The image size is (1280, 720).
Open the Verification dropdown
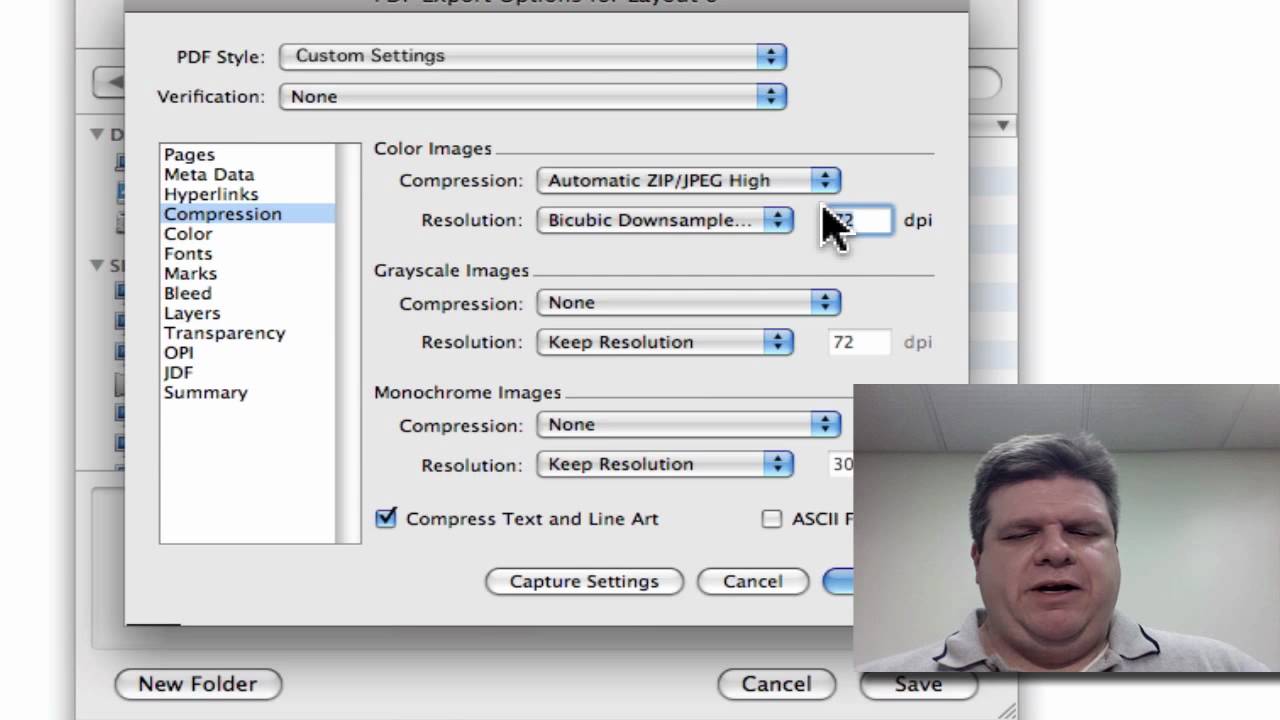[533, 96]
